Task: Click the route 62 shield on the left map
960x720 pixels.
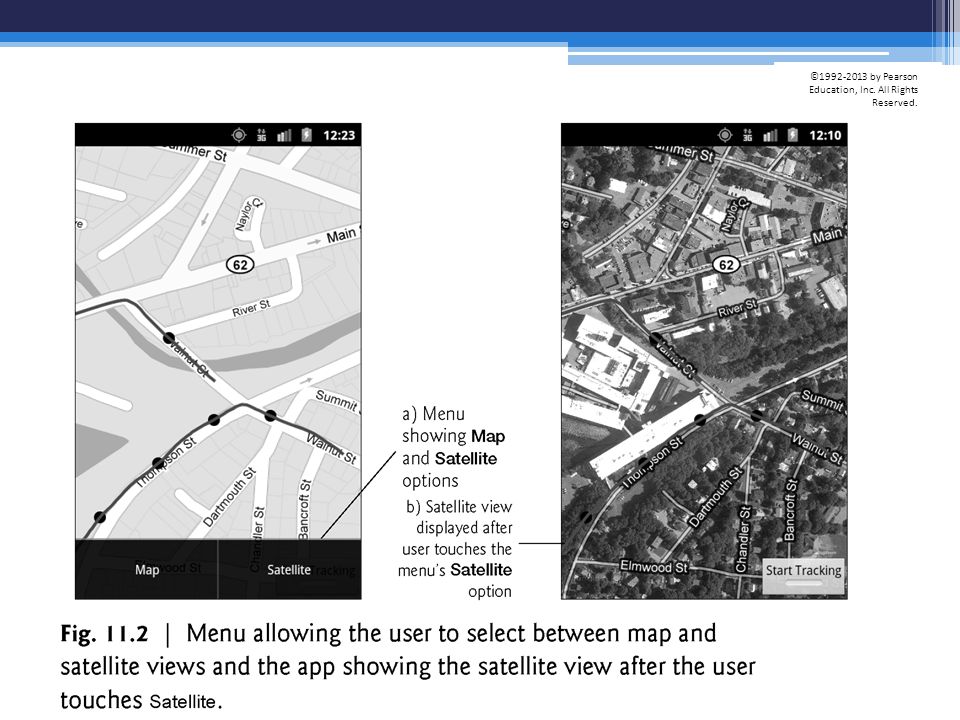Action: 240,264
